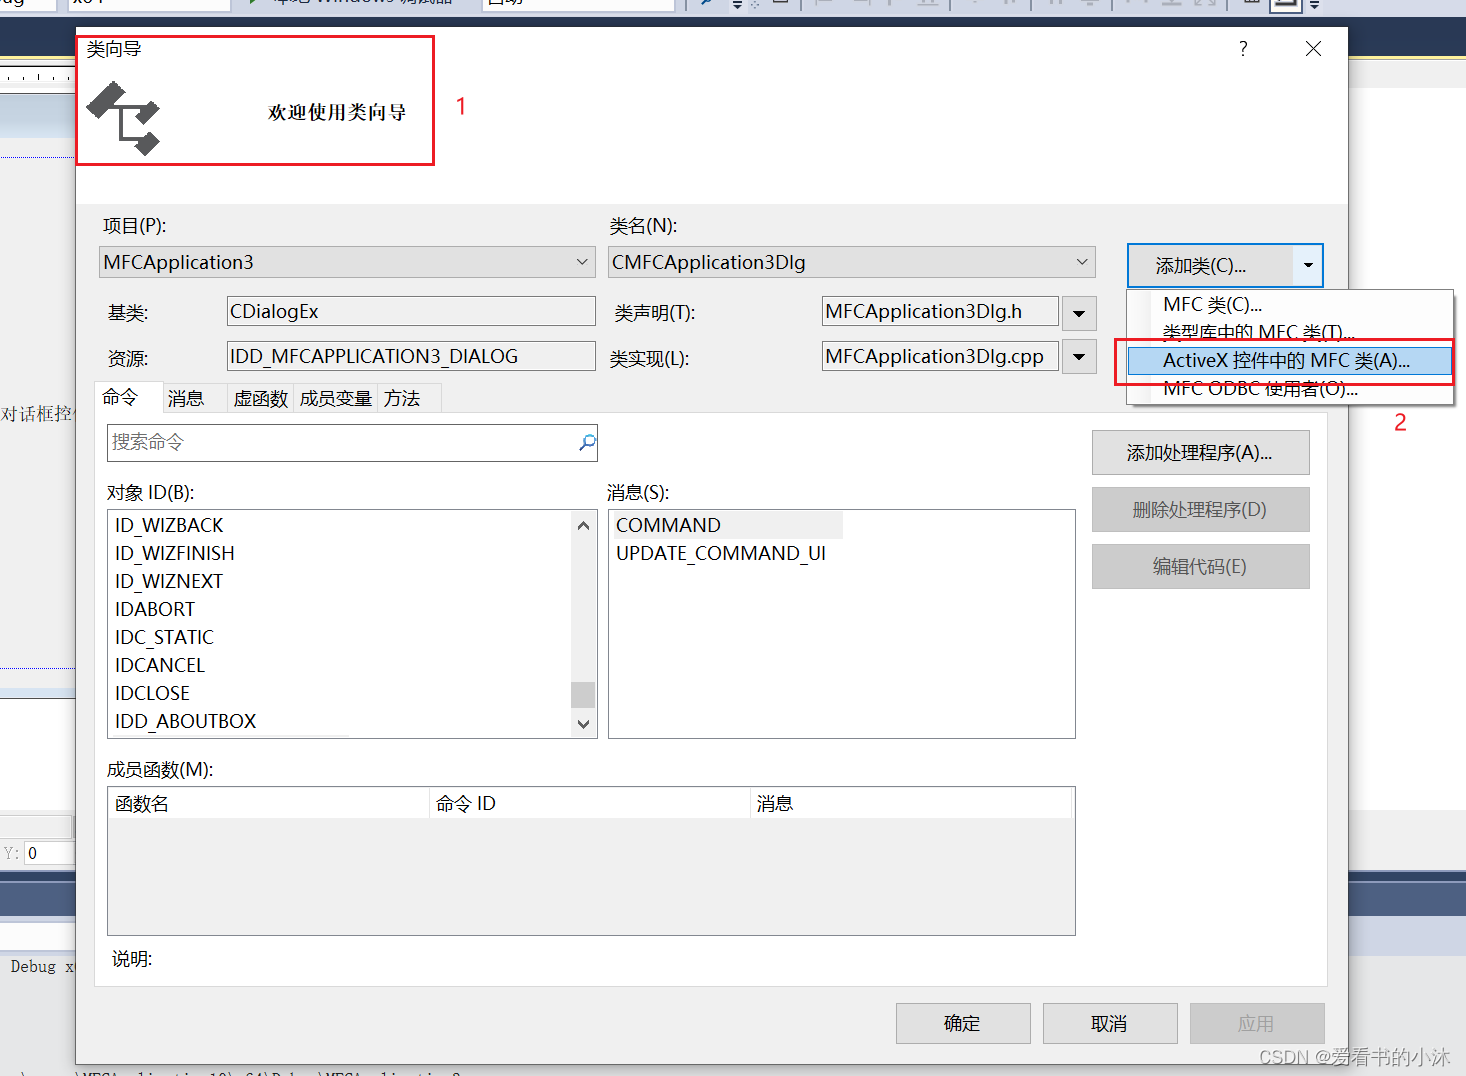Close the 类向导 dialog

1313,49
